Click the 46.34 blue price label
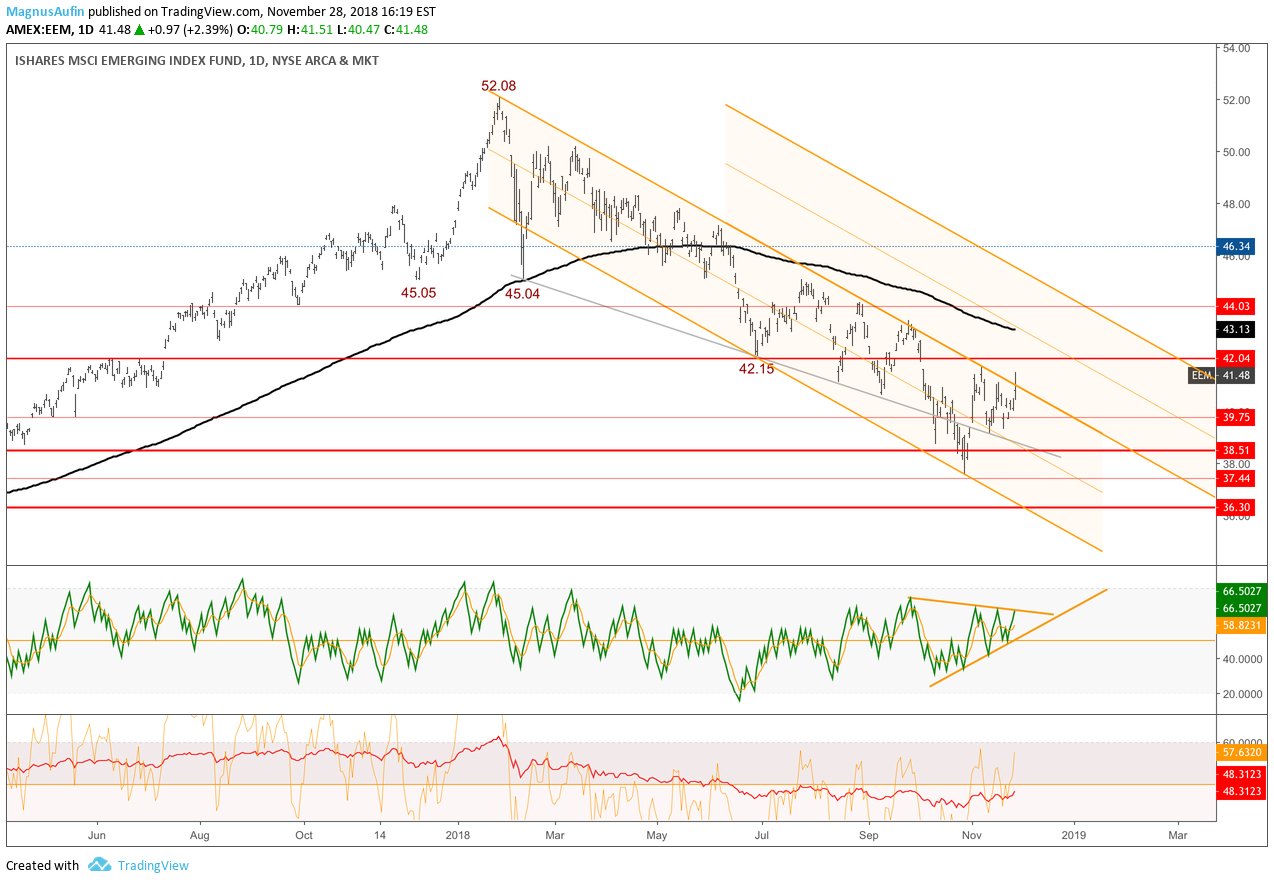This screenshot has height=883, width=1274. tap(1236, 246)
